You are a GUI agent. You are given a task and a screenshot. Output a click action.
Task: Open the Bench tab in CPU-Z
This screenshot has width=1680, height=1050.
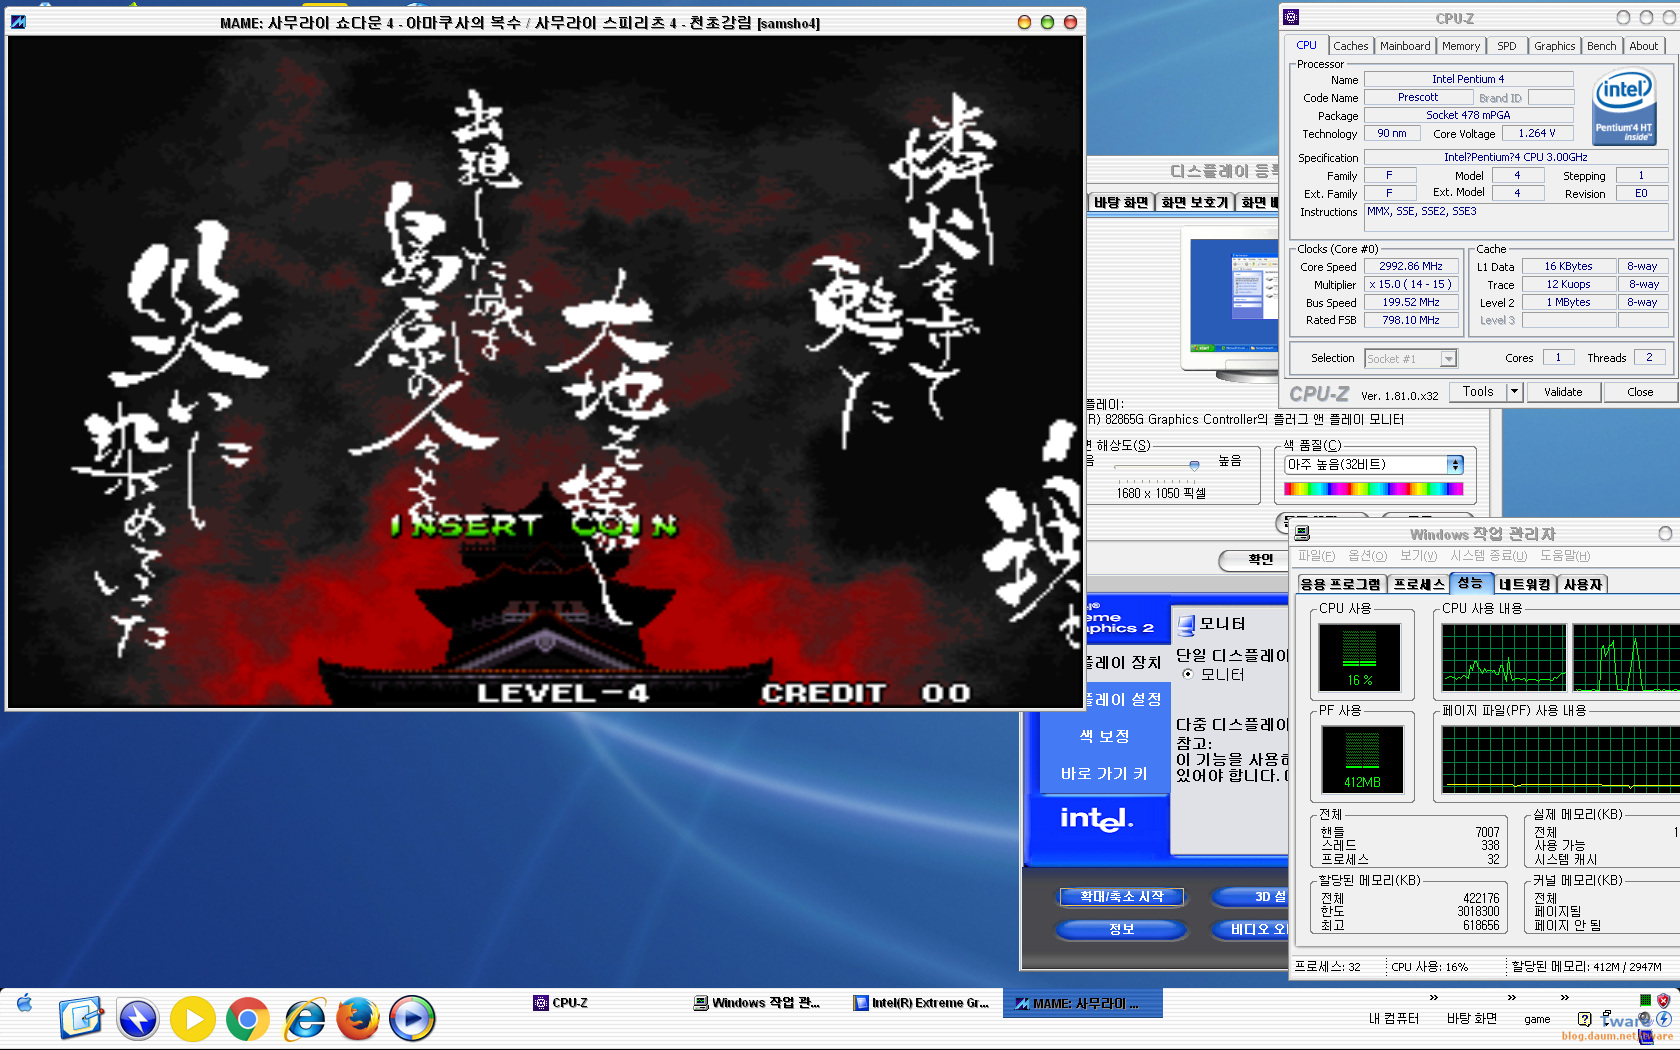pyautogui.click(x=1601, y=46)
